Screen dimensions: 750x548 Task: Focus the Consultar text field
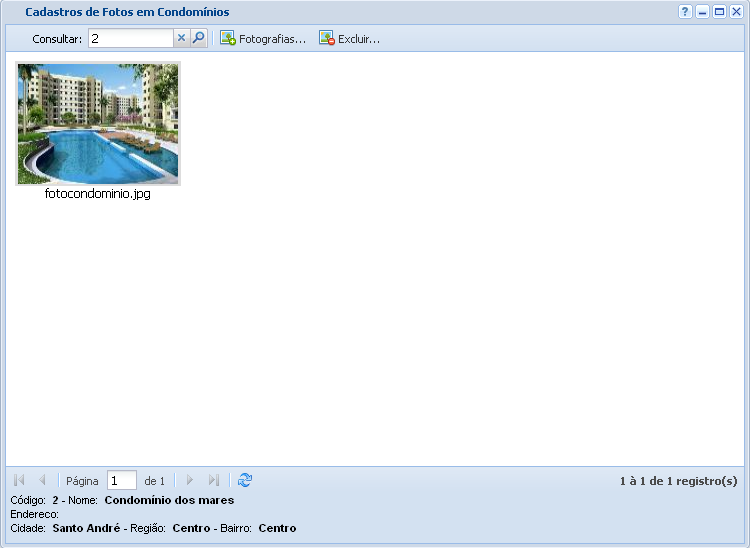click(x=131, y=39)
